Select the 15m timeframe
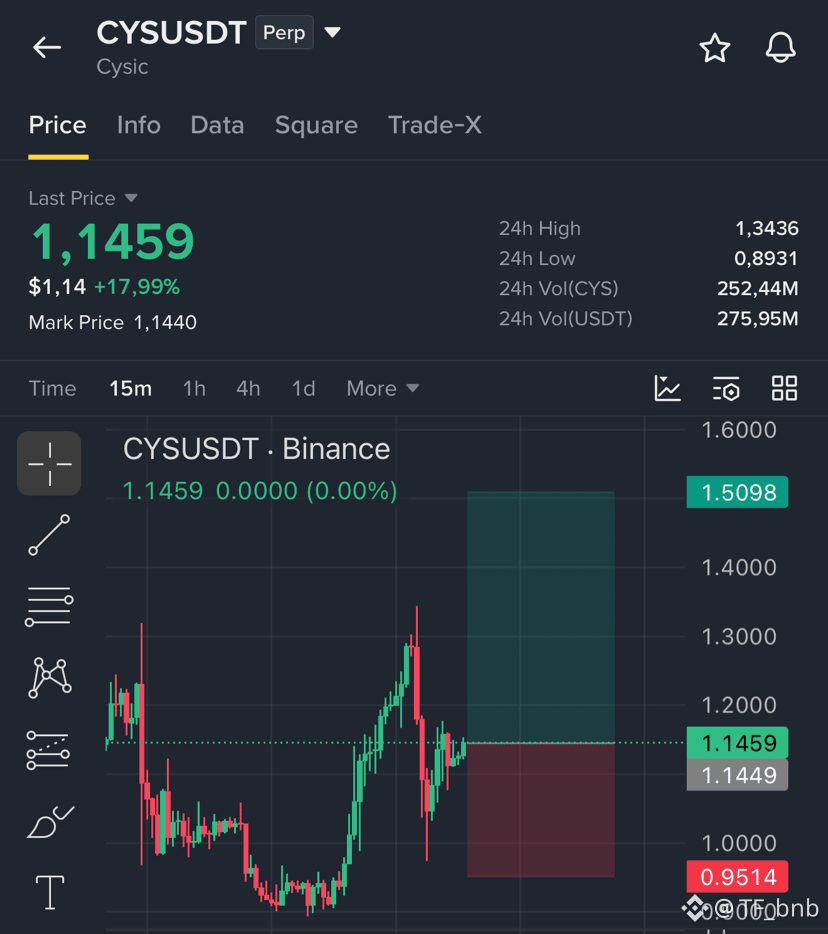The height and width of the screenshot is (934, 828). click(x=130, y=388)
